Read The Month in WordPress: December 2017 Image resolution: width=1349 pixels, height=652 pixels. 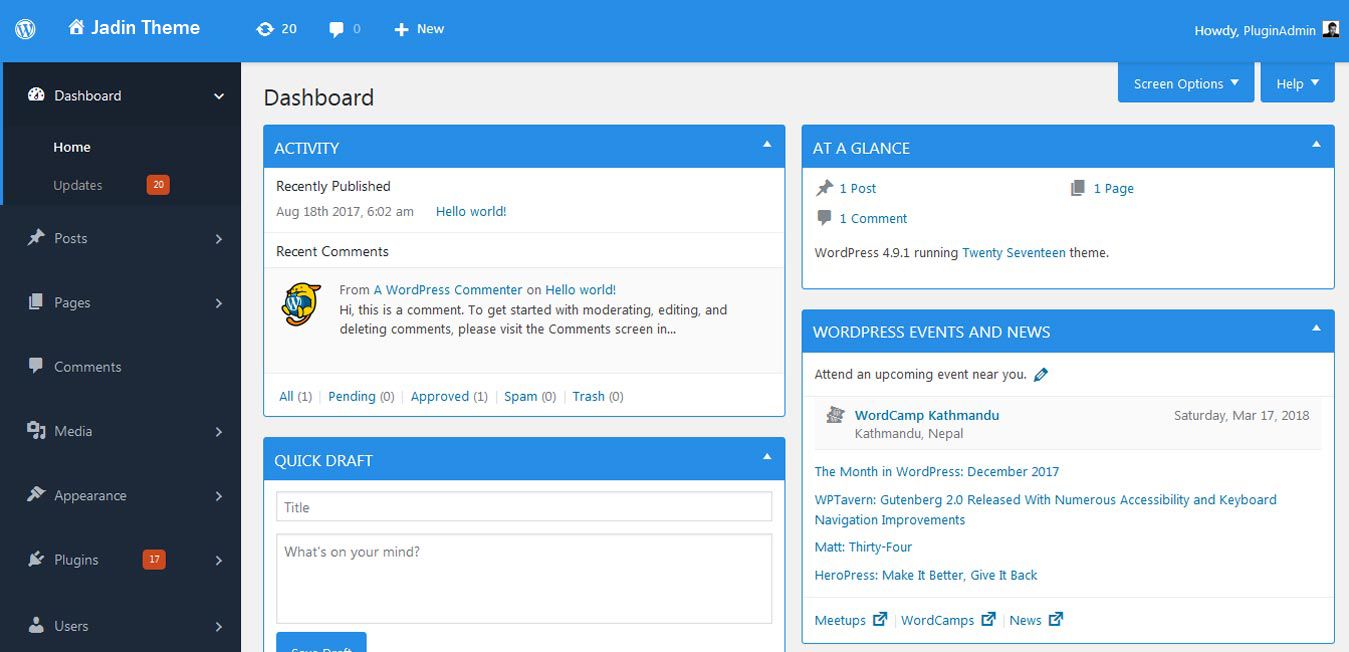937,471
